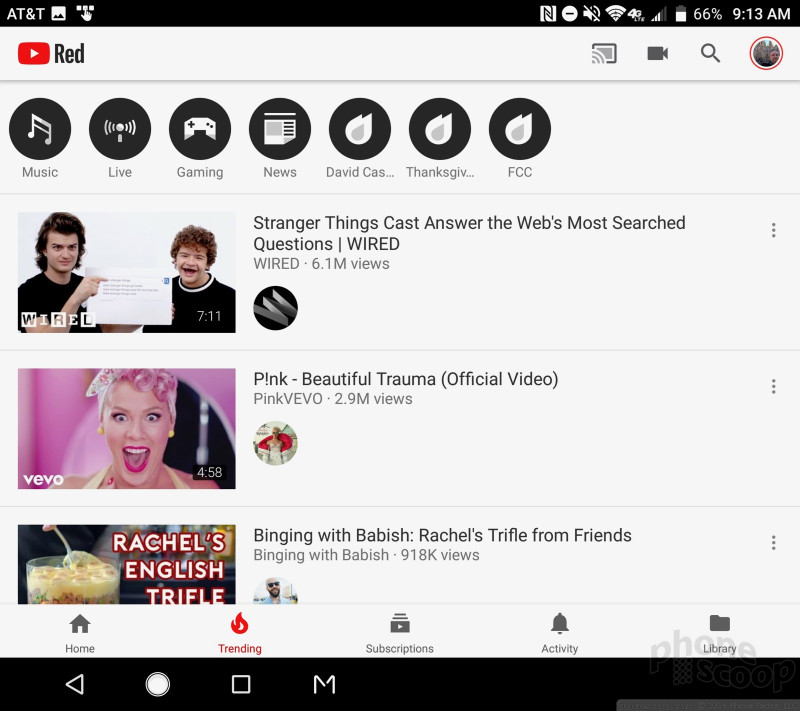Select the News category icon

pyautogui.click(x=280, y=129)
